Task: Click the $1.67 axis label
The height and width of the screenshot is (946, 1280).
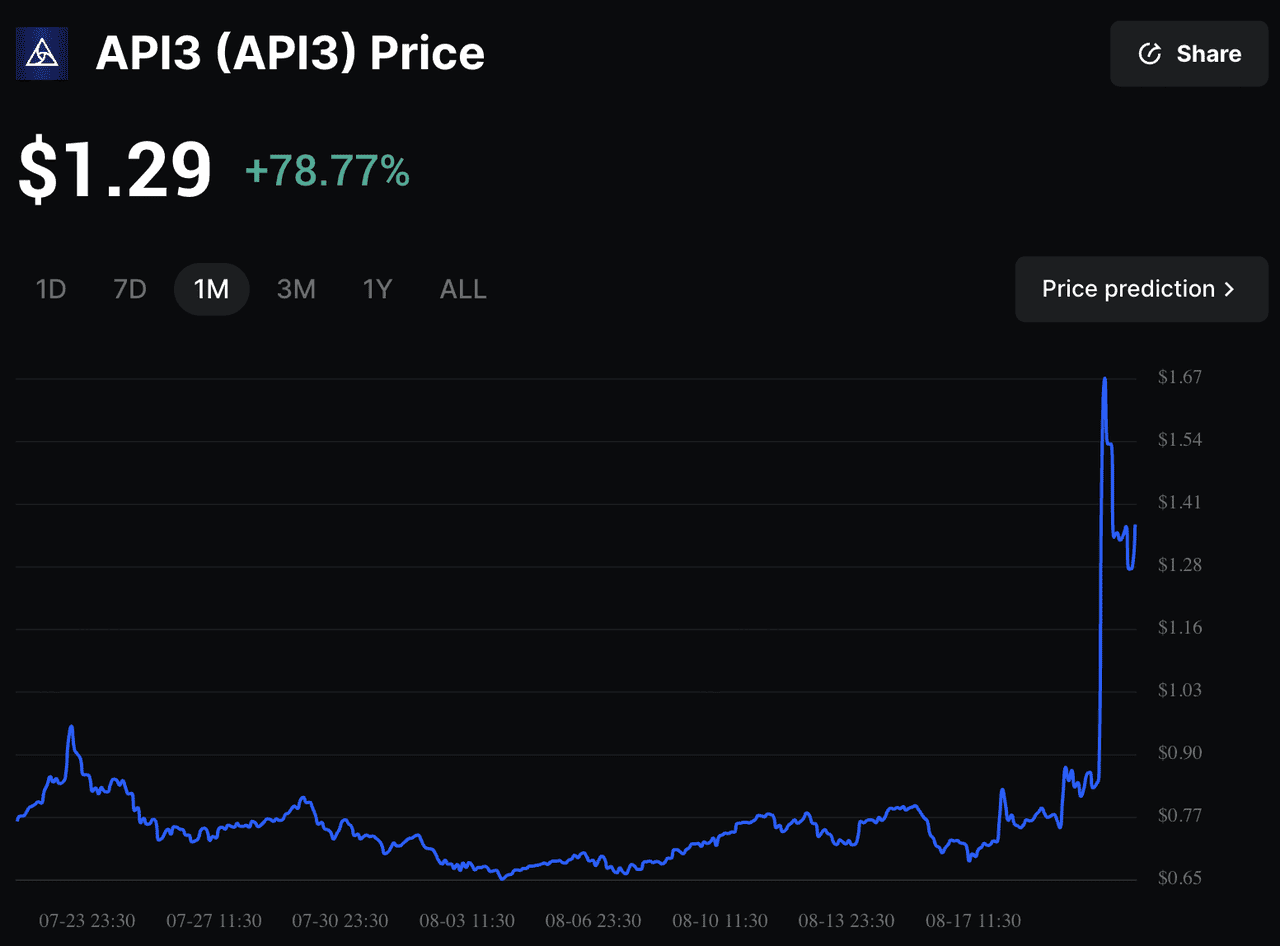Action: (1179, 377)
